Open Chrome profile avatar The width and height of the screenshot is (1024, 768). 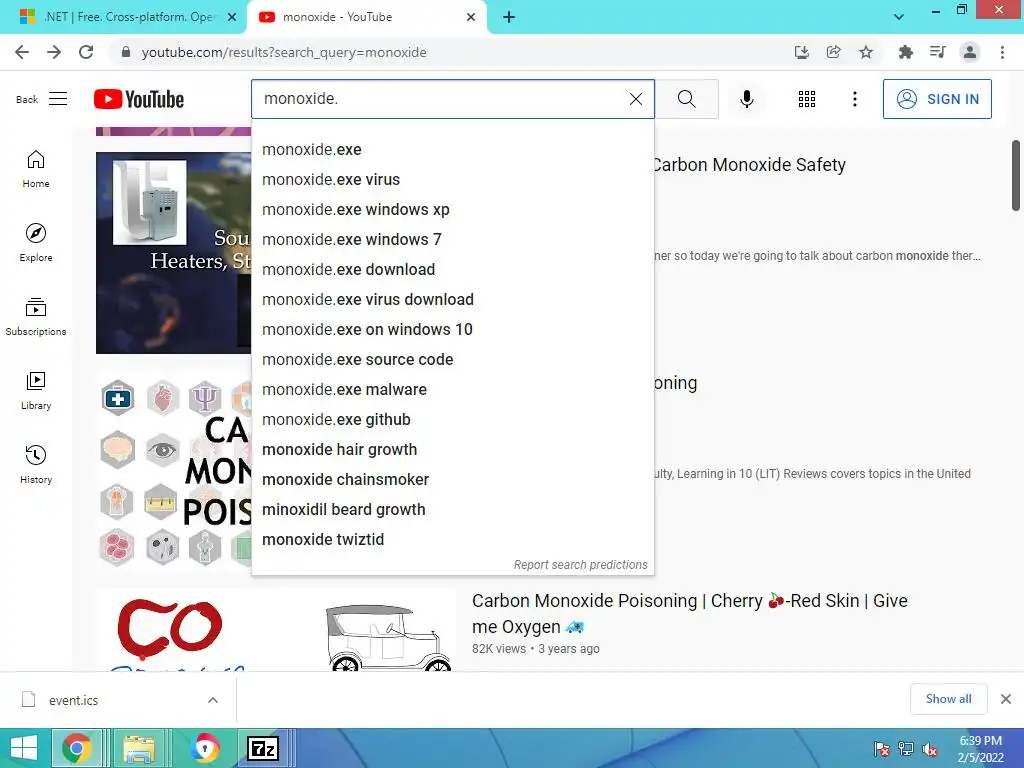pyautogui.click(x=970, y=52)
